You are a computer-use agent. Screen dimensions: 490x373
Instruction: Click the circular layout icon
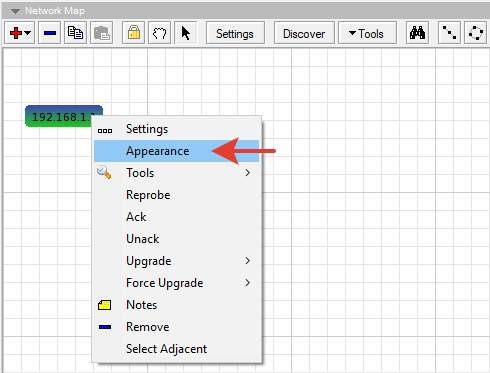(476, 33)
